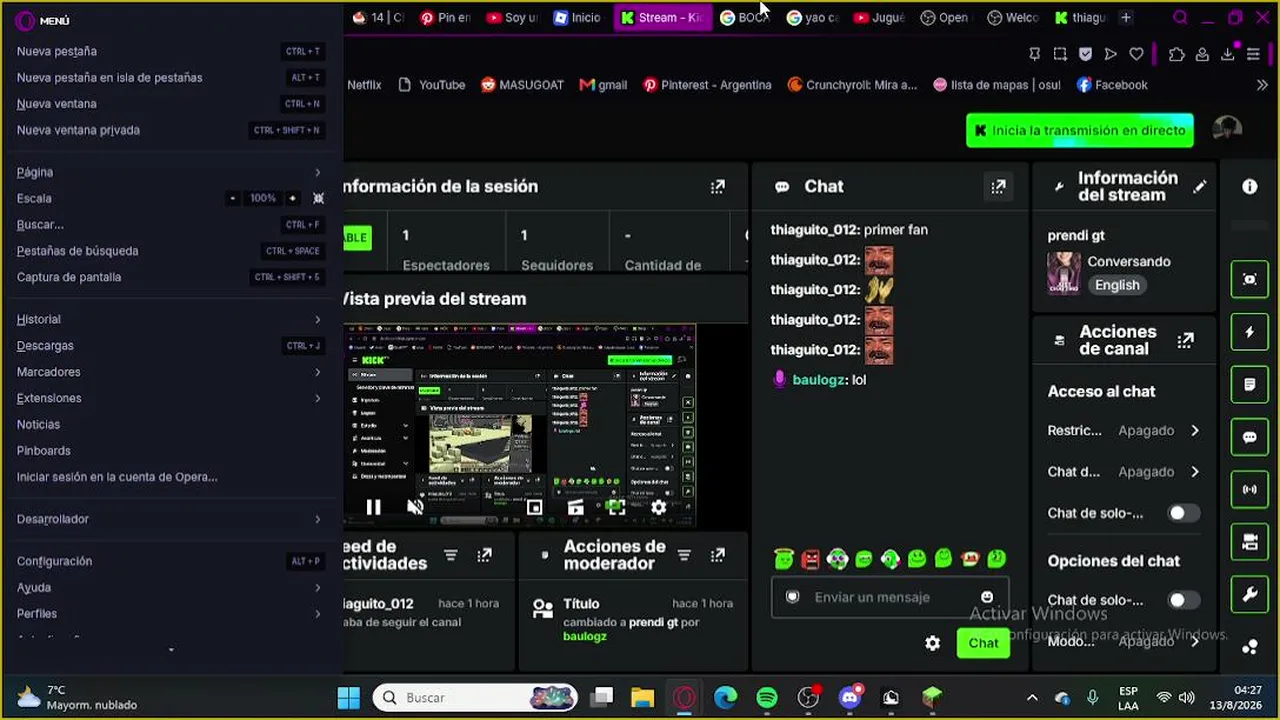
Task: Expand the Perfiles submenu
Action: tap(170, 614)
